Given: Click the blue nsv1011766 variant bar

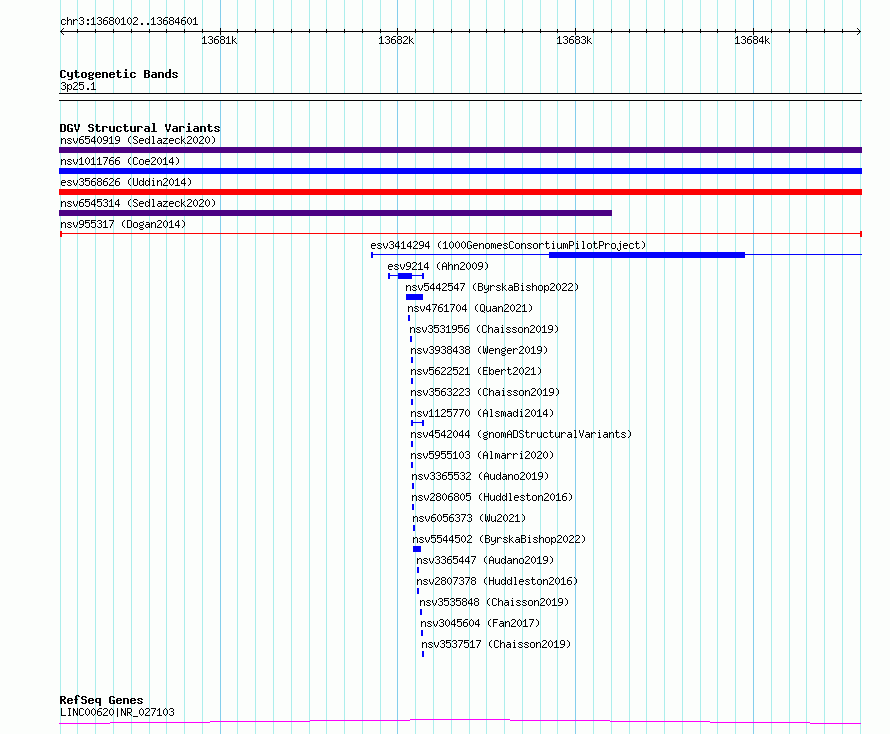Looking at the screenshot, I should click(x=460, y=171).
